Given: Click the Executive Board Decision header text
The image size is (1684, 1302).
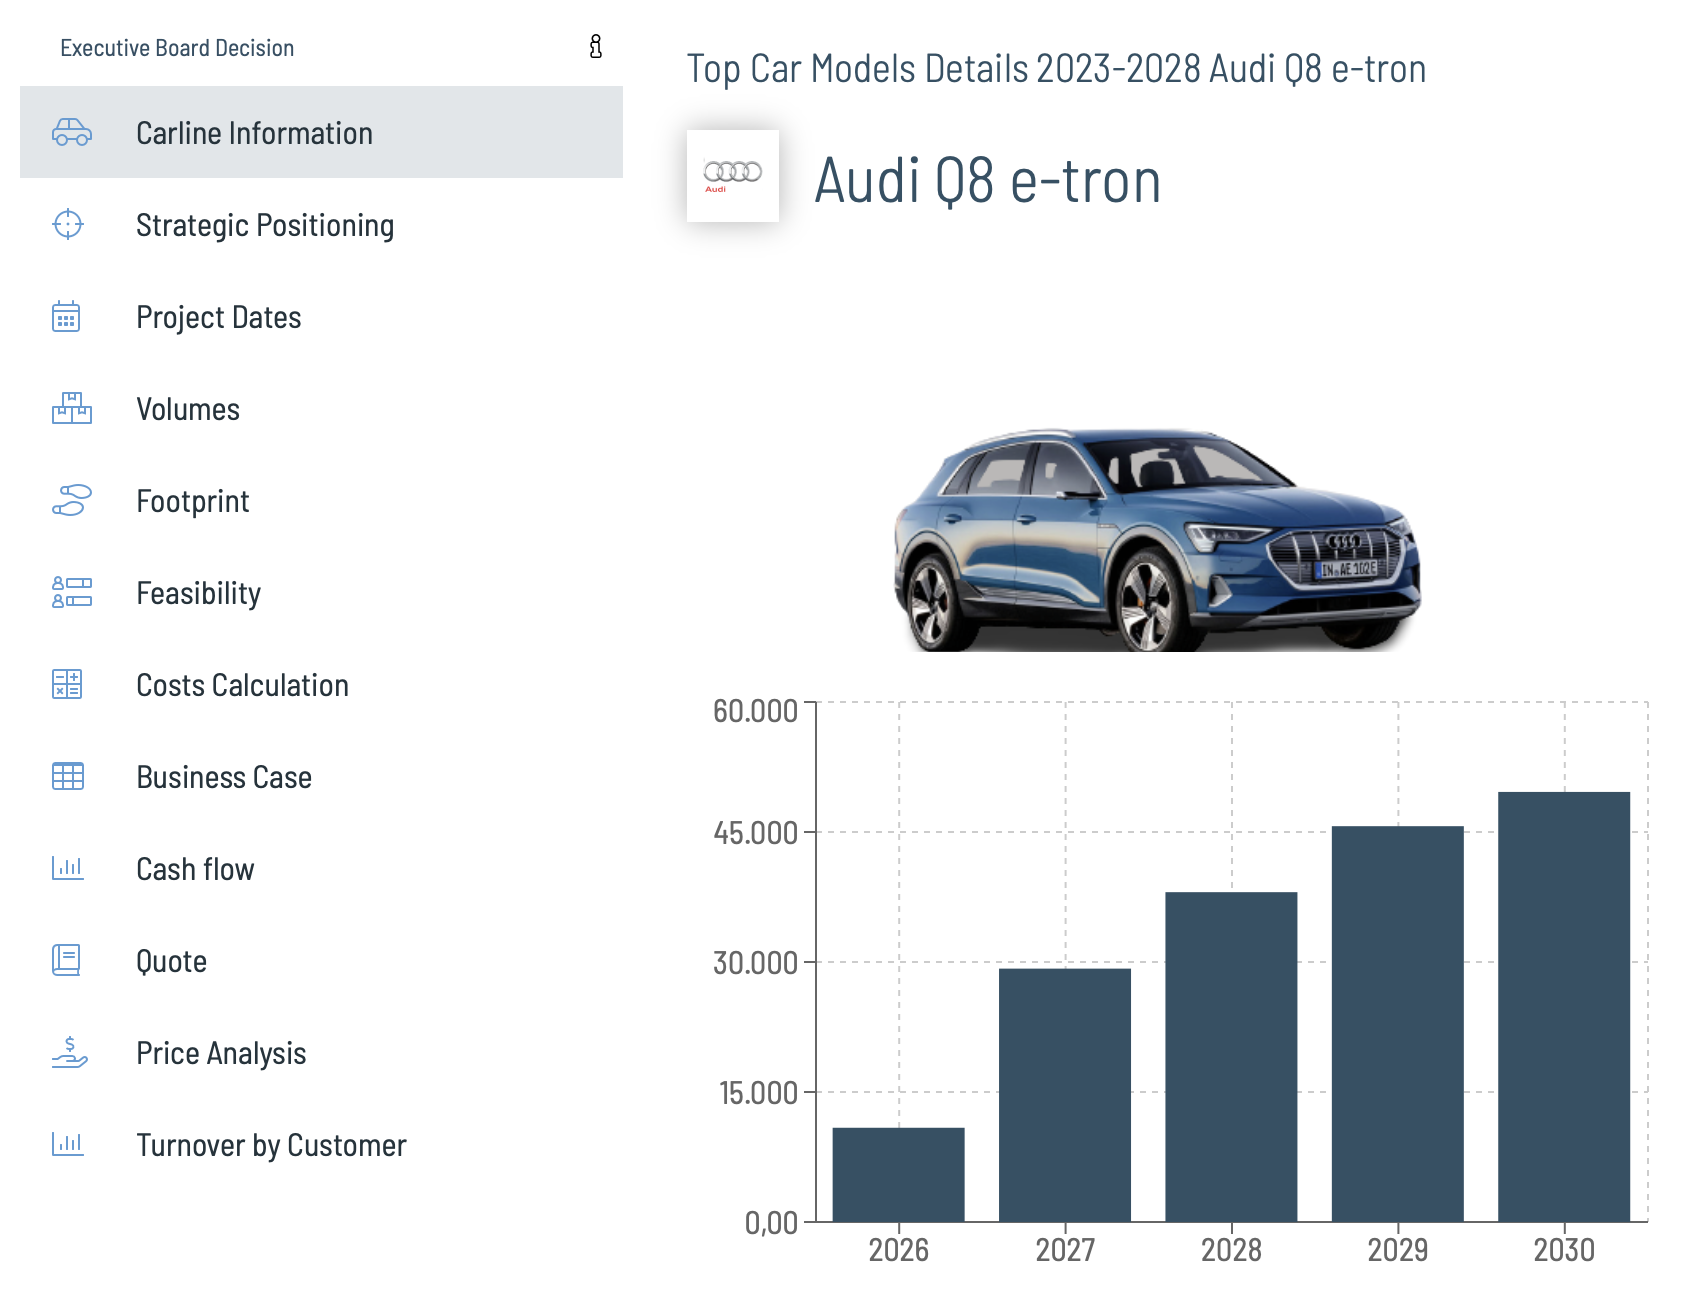Looking at the screenshot, I should 177,48.
